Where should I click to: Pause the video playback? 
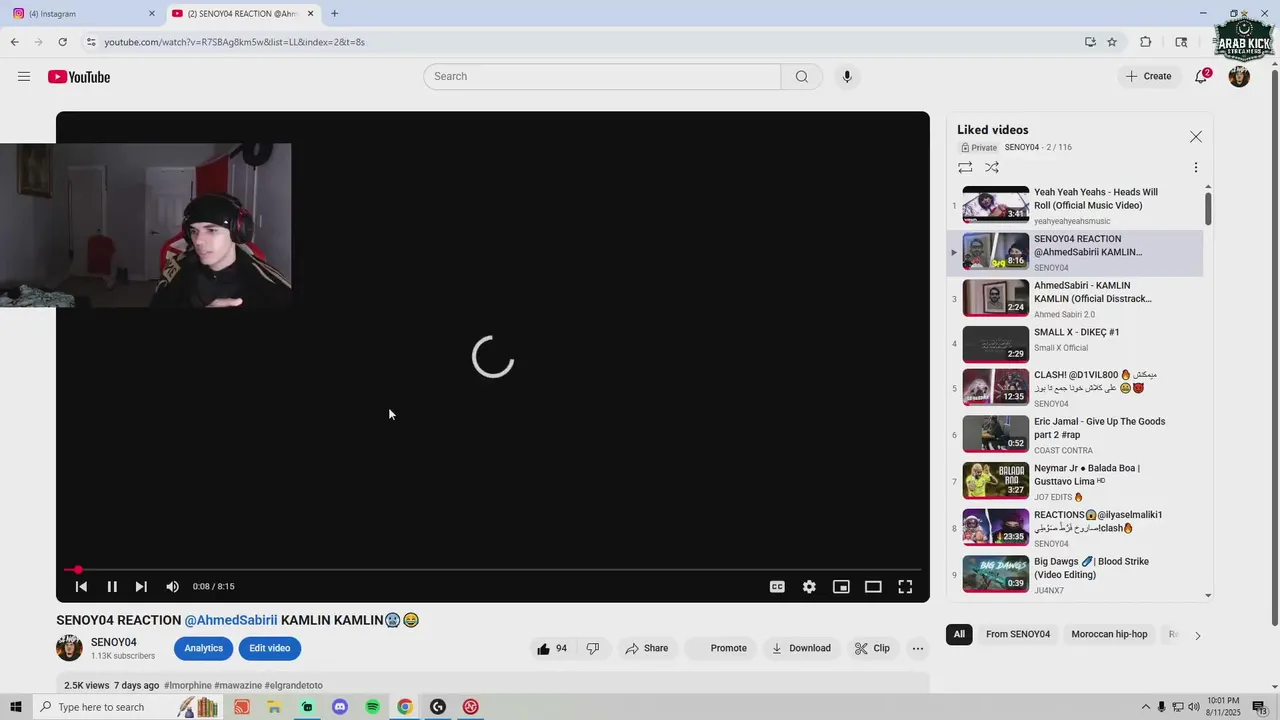pyautogui.click(x=112, y=587)
